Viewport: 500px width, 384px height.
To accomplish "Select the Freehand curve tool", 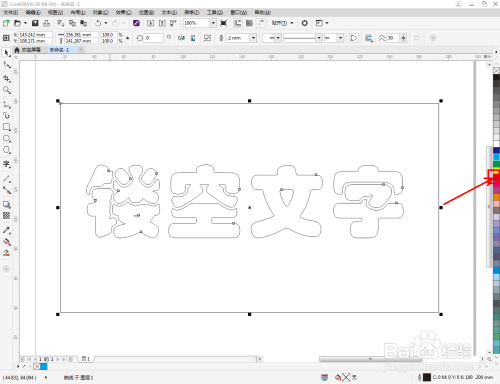I will pos(6,104).
